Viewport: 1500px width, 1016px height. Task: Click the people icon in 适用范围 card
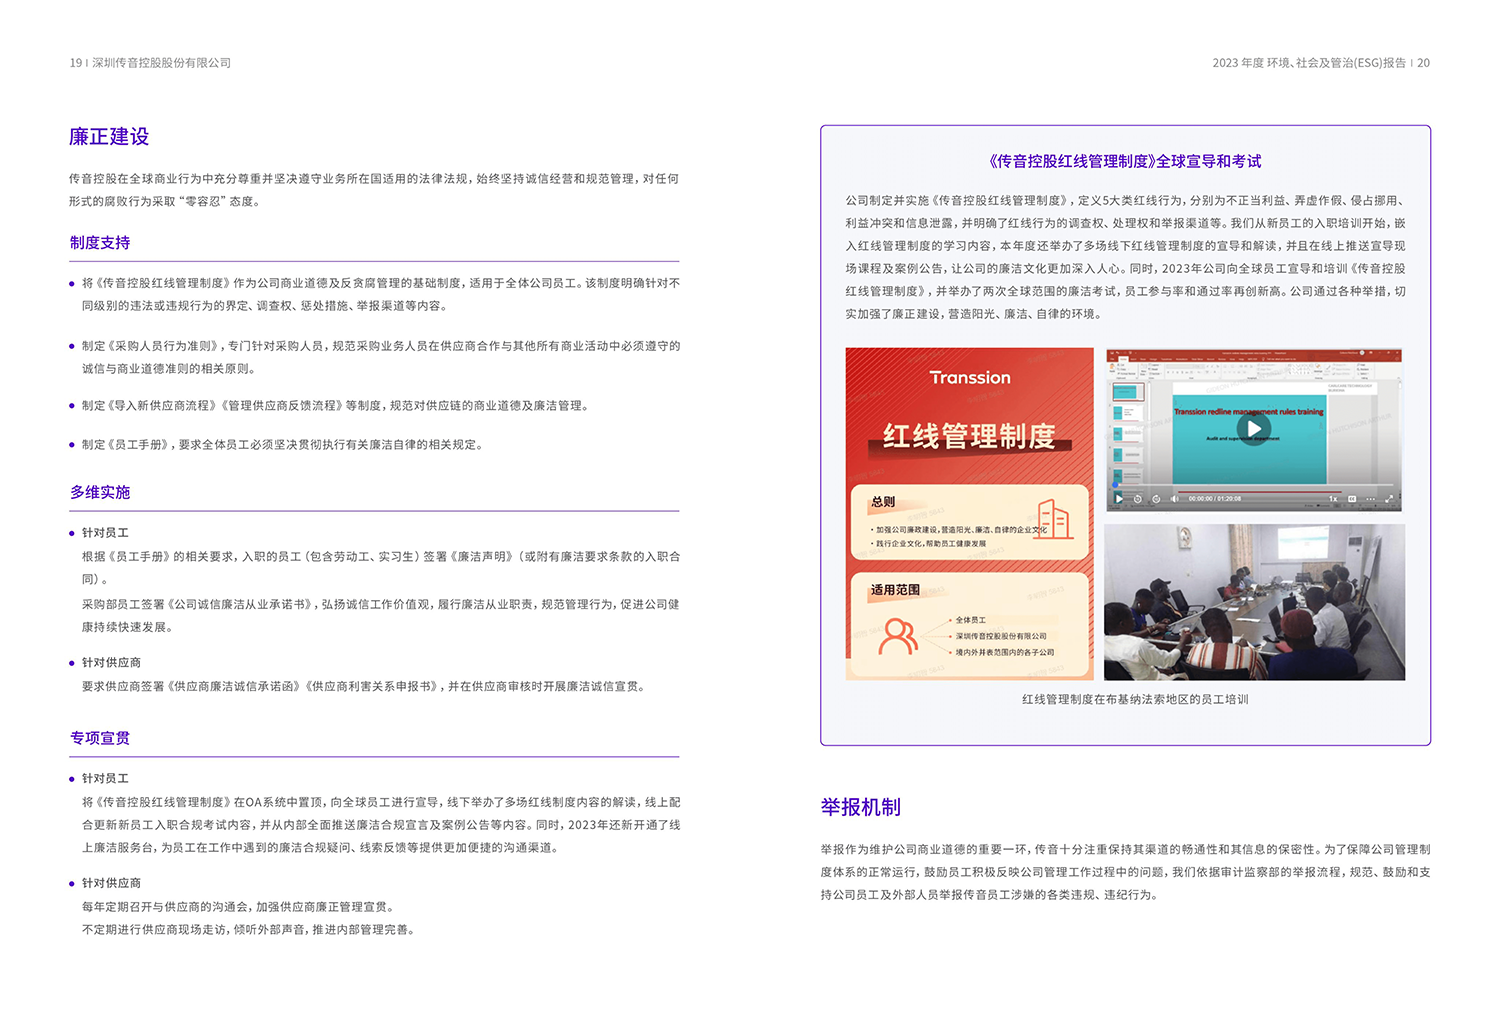(x=897, y=637)
